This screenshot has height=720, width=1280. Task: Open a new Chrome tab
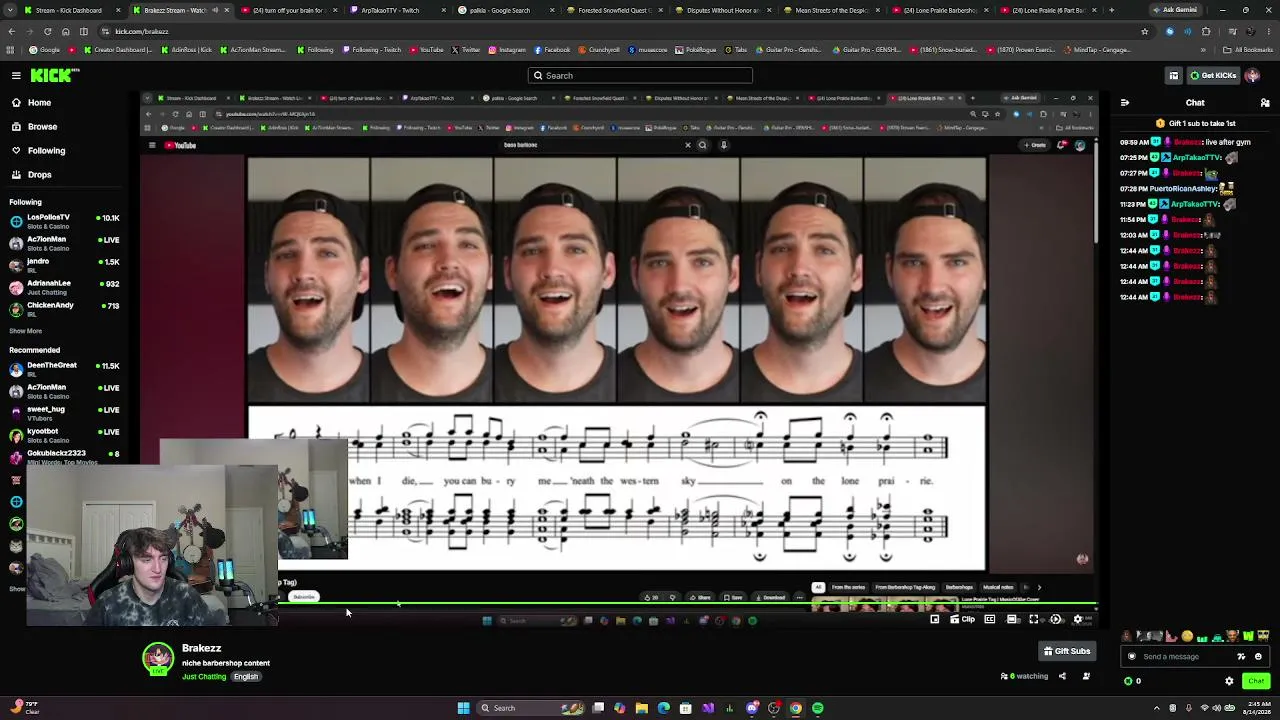1111,10
